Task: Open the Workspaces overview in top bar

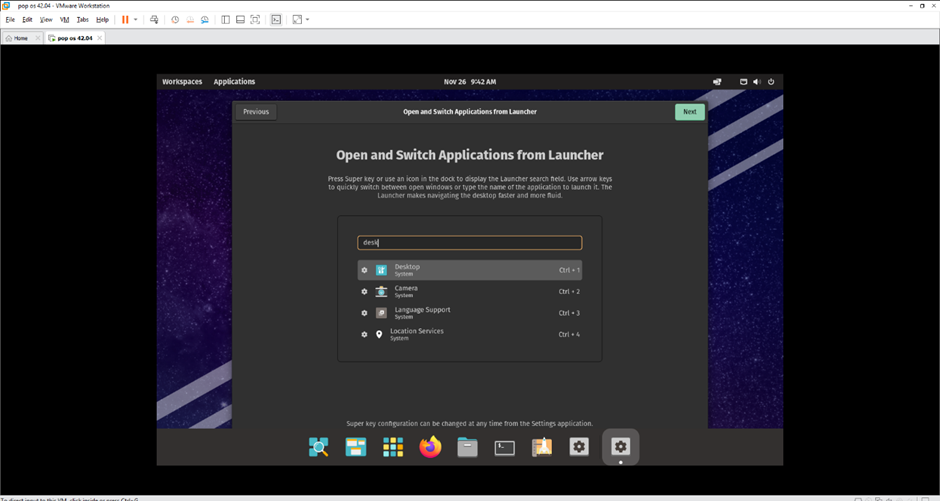Action: [182, 82]
